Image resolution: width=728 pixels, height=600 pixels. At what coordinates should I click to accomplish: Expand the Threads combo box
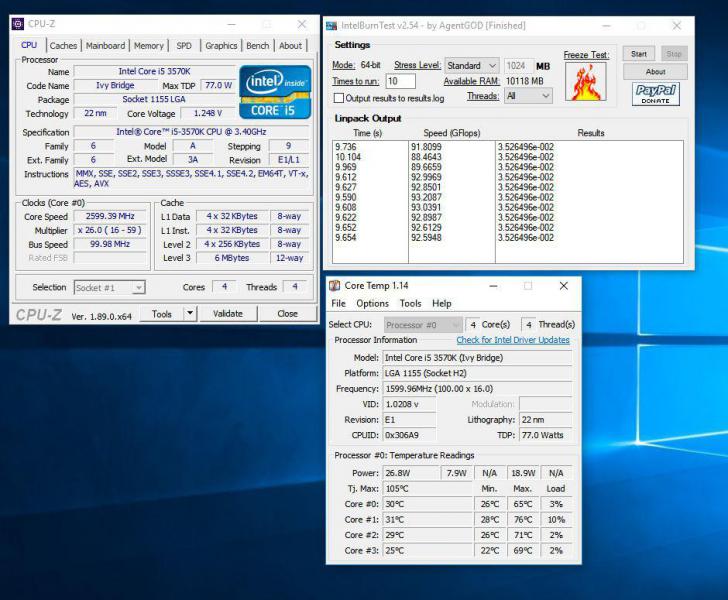click(528, 96)
